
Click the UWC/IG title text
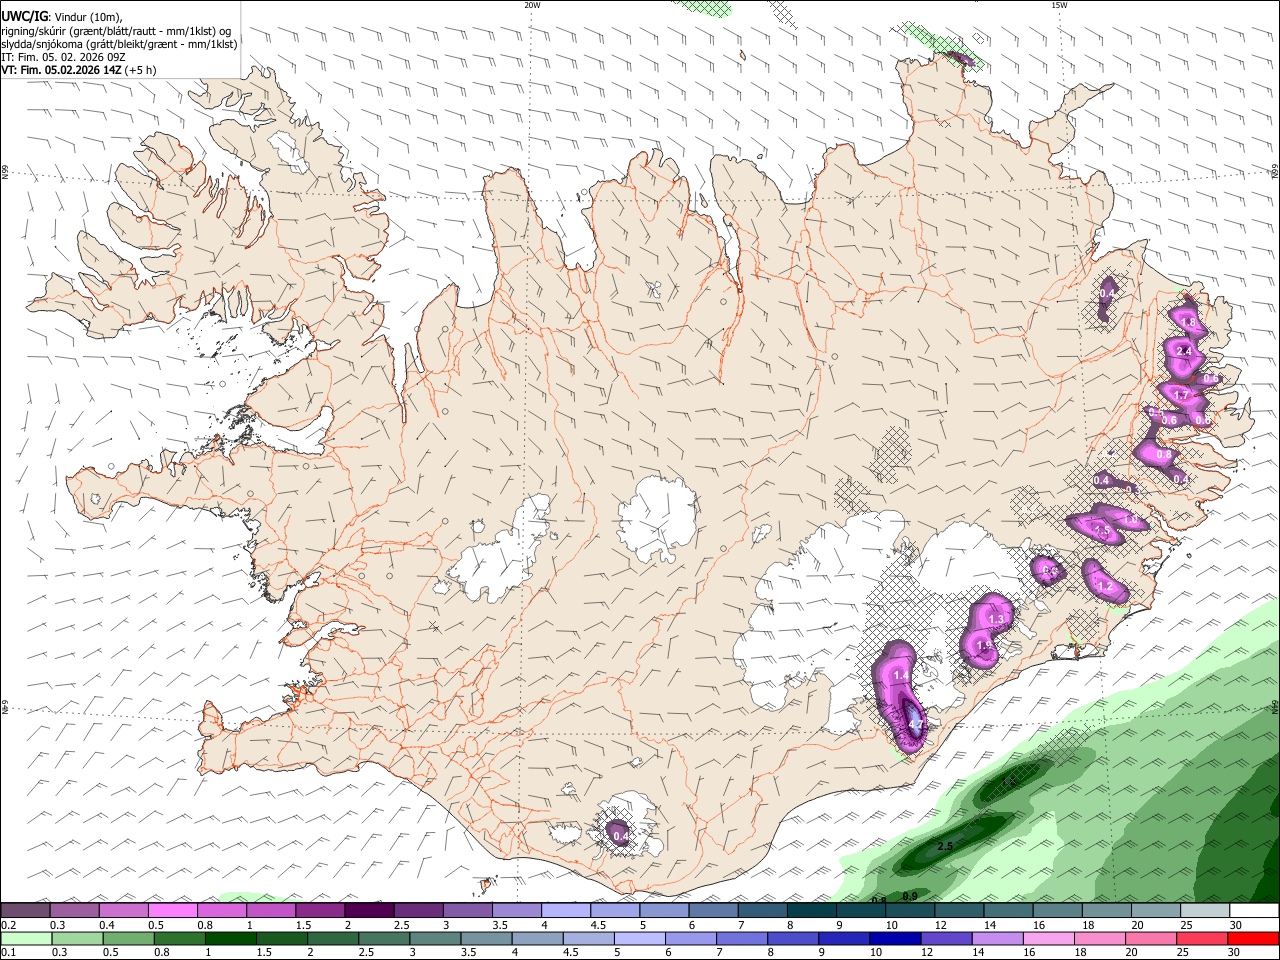(24, 15)
